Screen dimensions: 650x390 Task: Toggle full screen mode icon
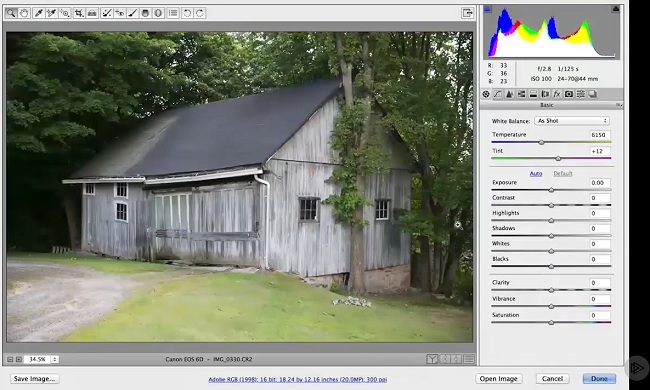(x=468, y=13)
